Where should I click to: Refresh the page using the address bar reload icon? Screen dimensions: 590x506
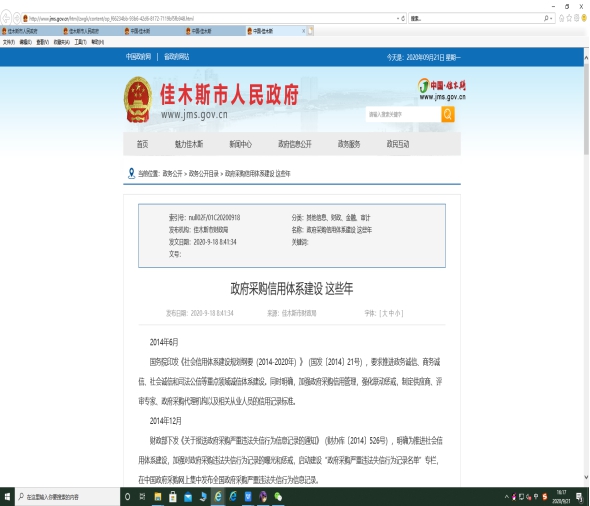403,18
